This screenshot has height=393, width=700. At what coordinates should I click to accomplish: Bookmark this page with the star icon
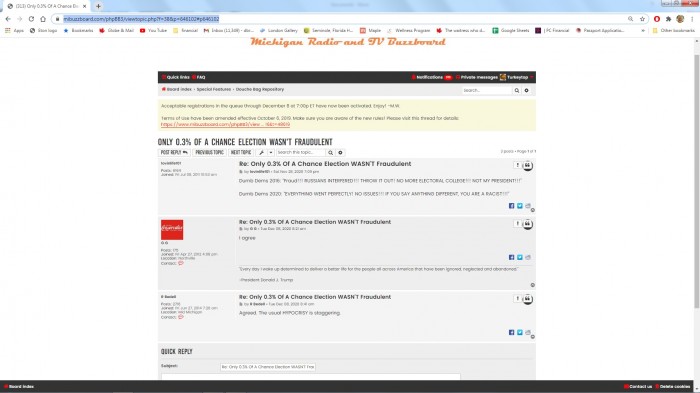tap(642, 19)
